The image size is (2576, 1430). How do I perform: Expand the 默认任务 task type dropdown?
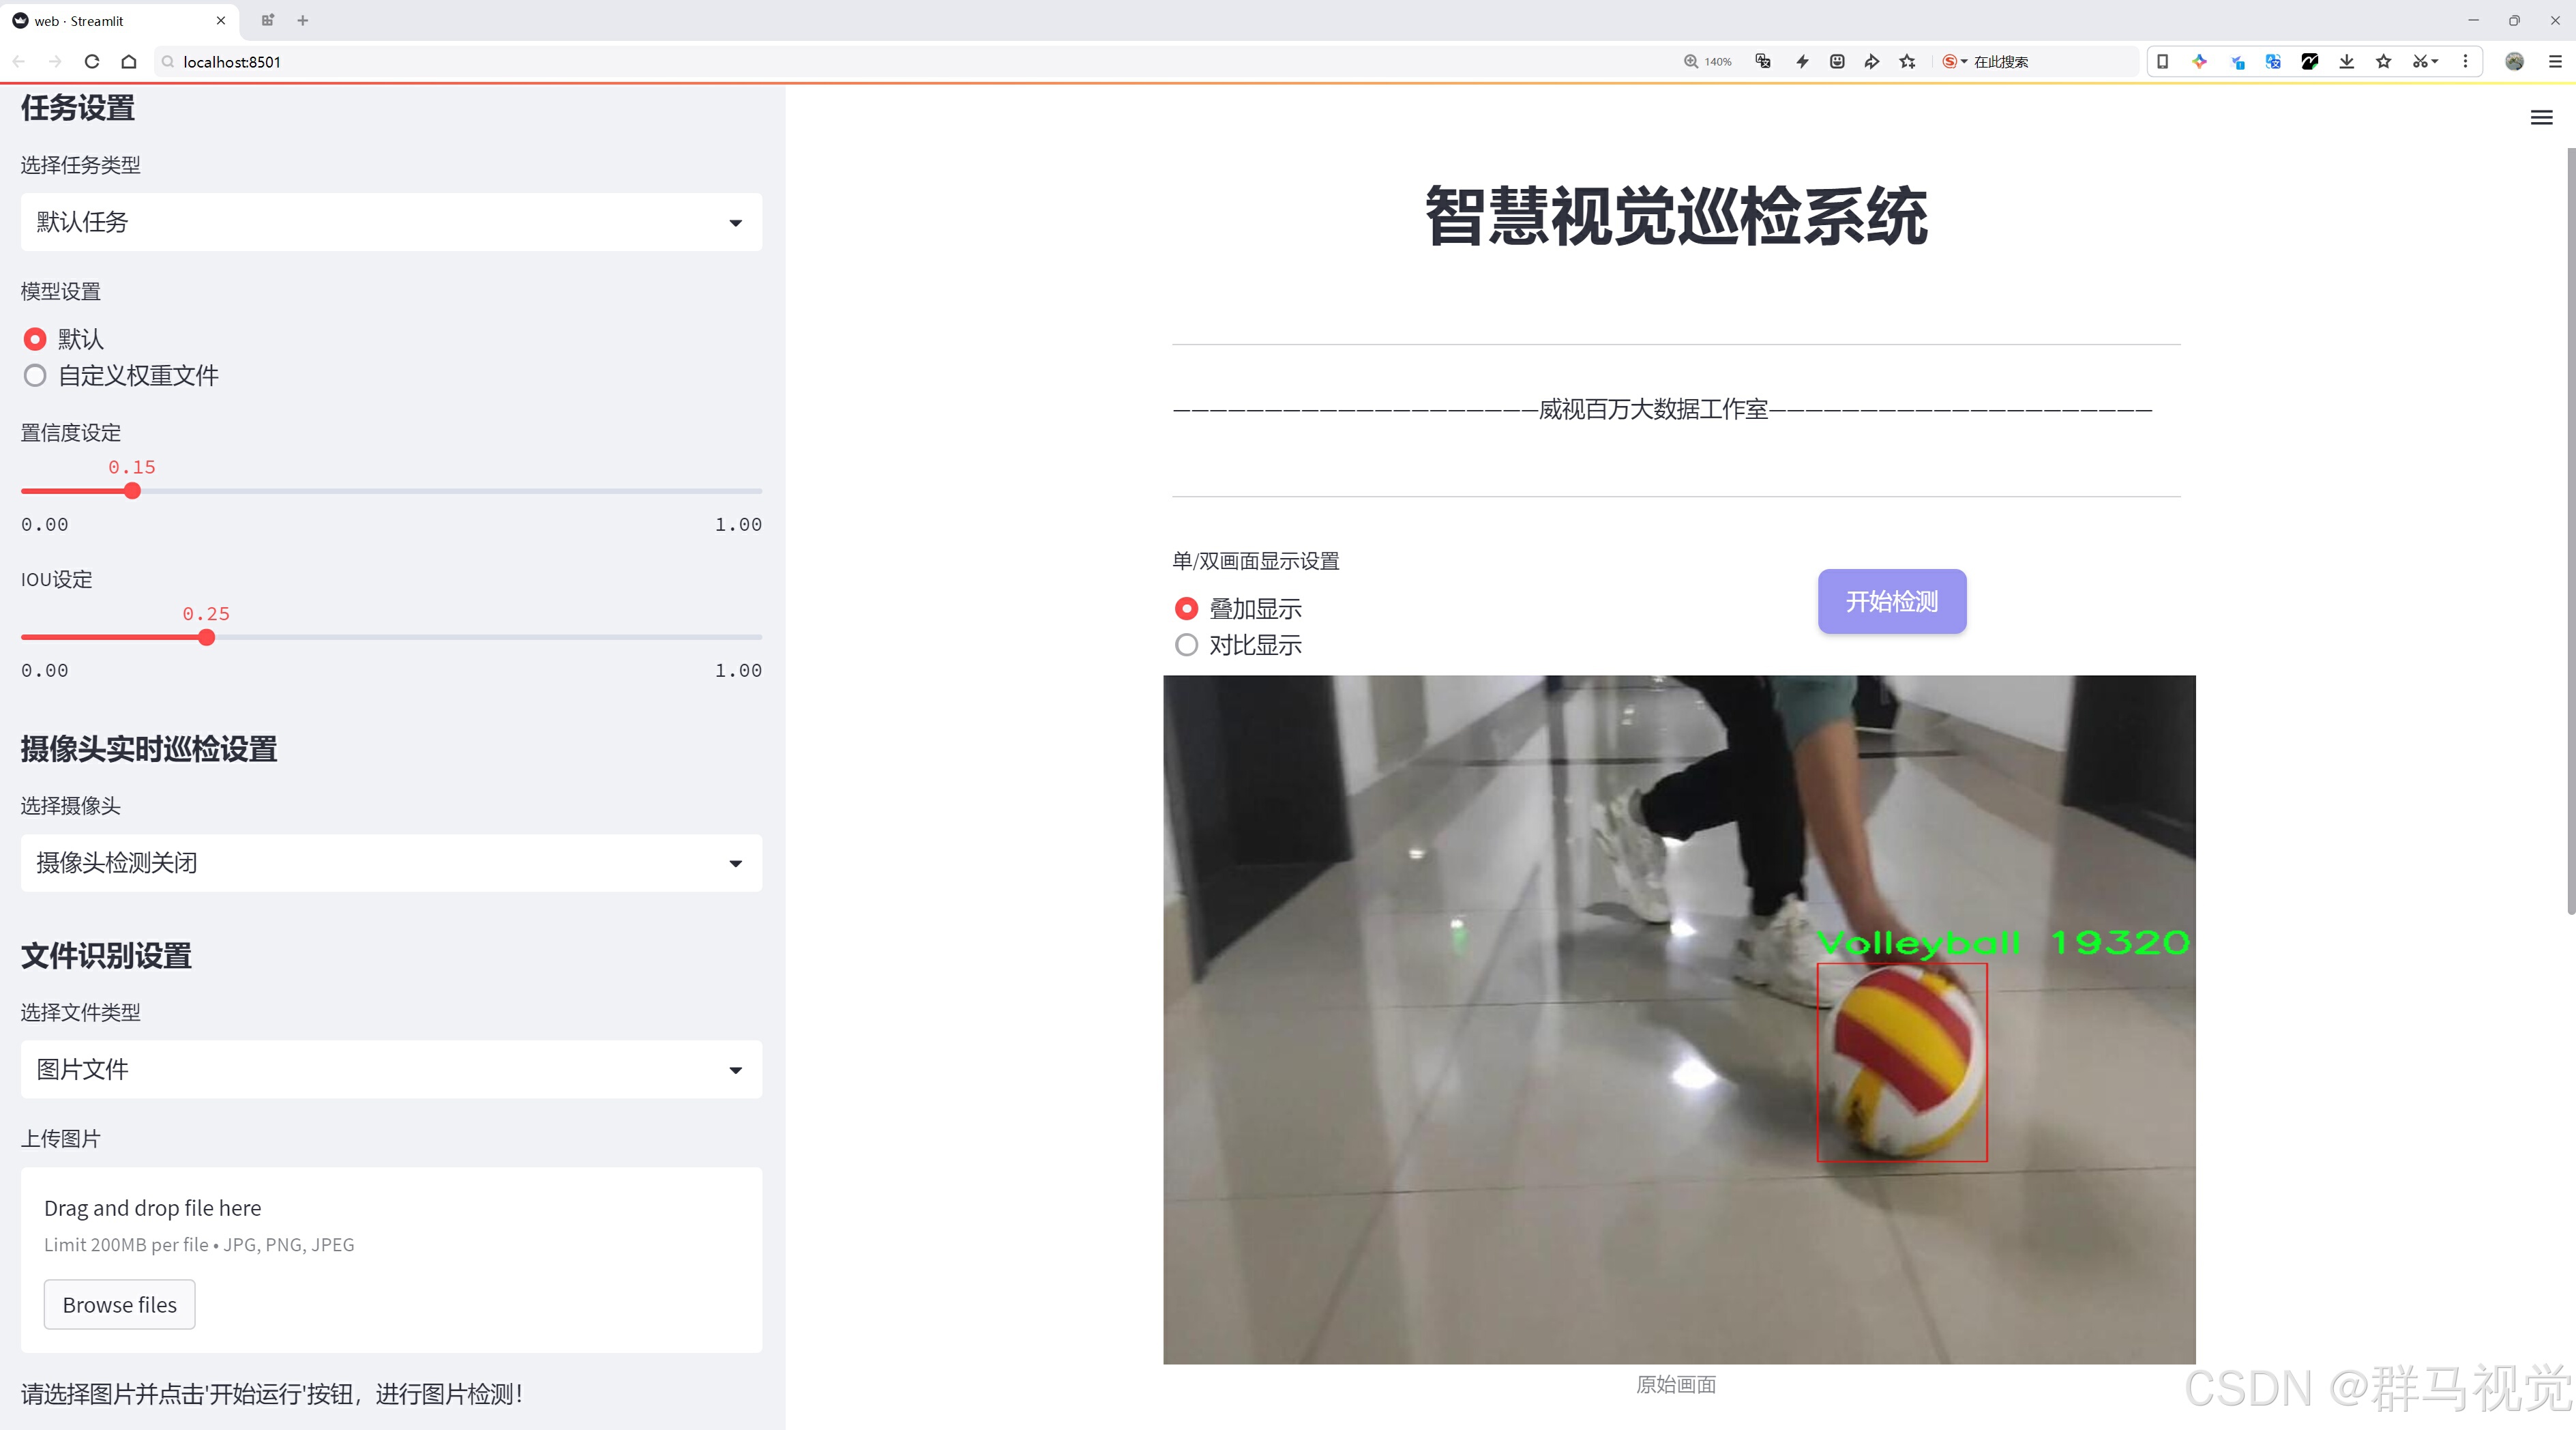[x=391, y=222]
